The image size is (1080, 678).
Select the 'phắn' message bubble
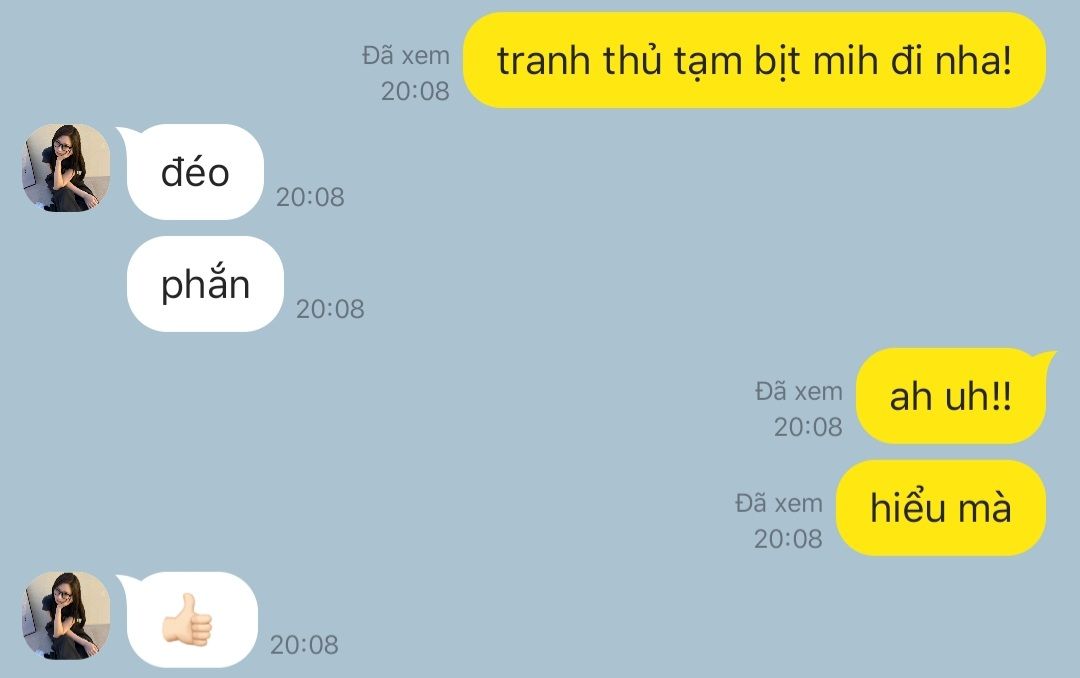coord(205,284)
